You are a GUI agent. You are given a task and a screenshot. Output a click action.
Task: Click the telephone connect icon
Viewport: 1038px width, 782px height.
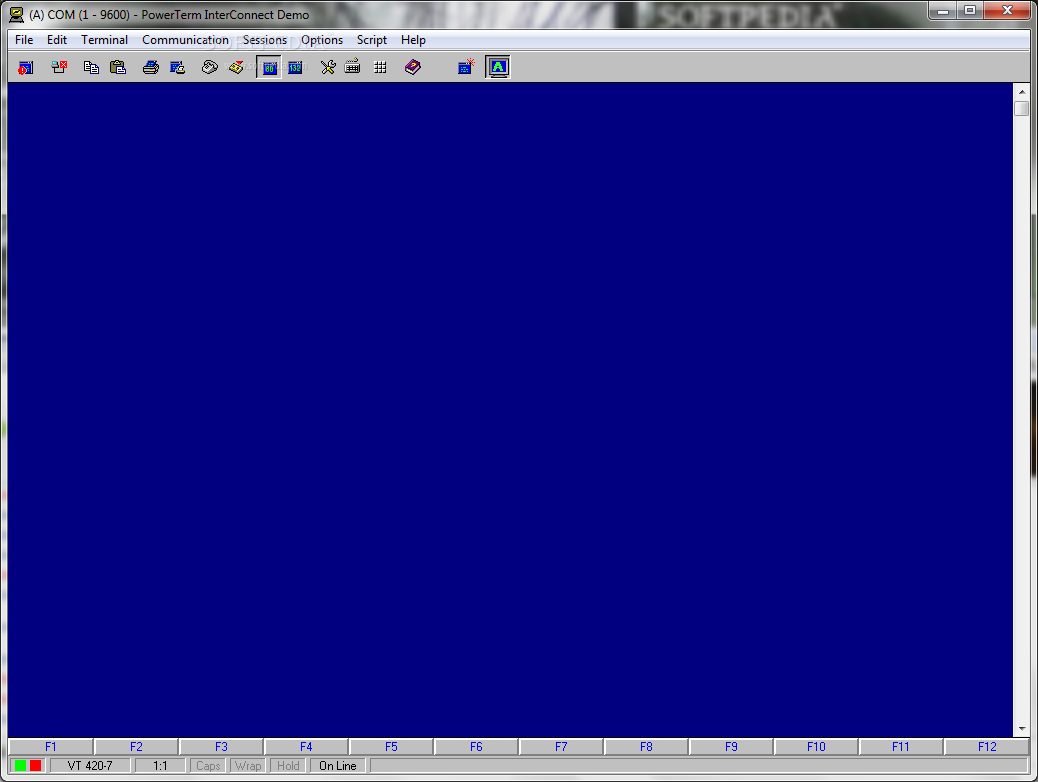click(210, 67)
